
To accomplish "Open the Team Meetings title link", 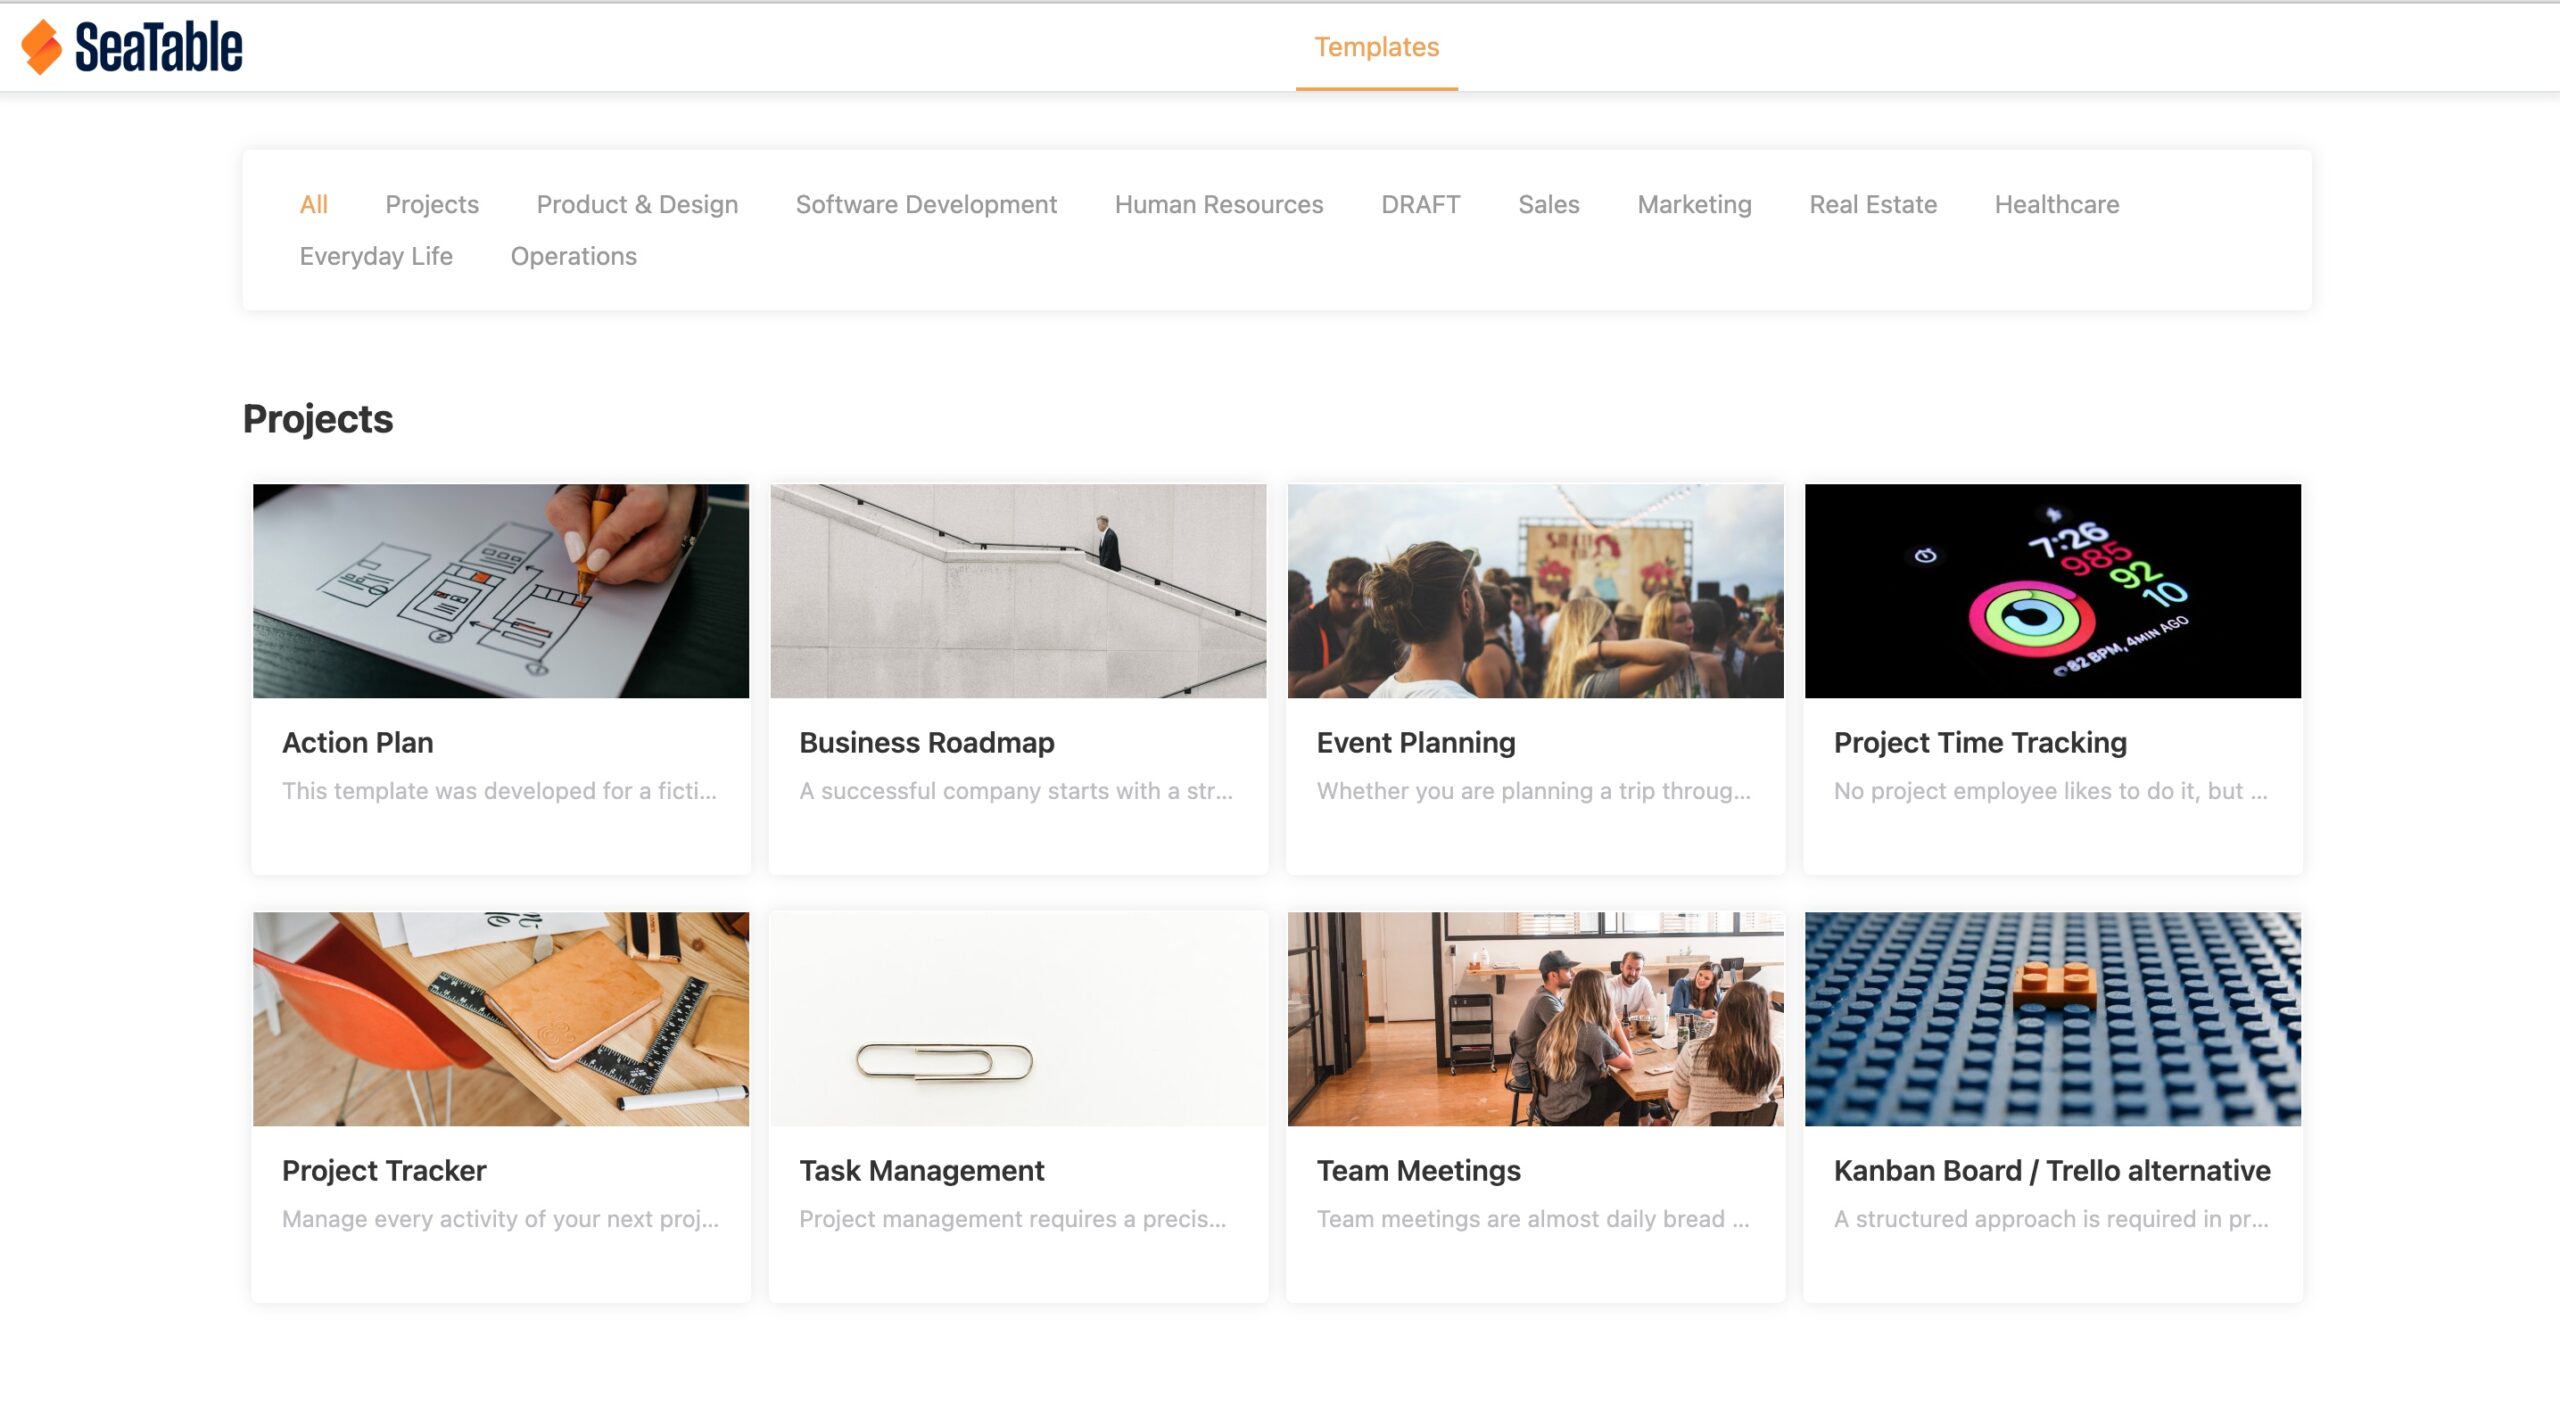I will 1418,1170.
